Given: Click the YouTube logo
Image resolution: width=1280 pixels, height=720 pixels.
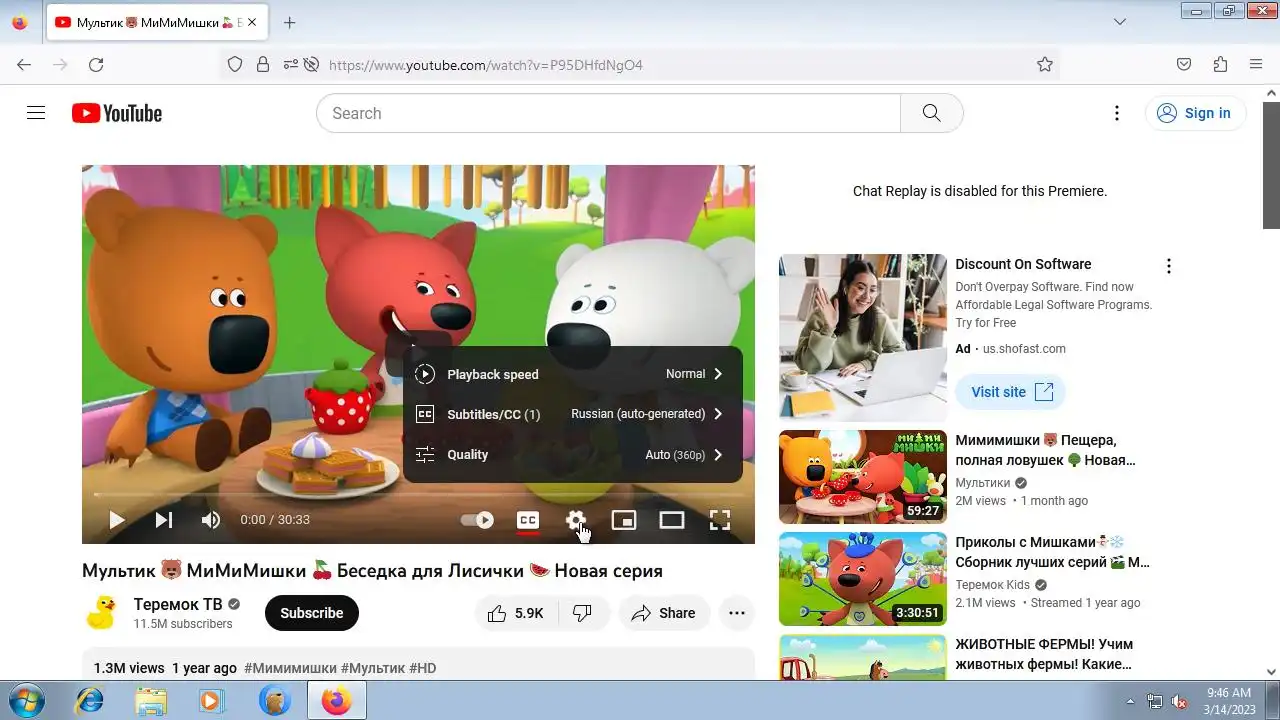Looking at the screenshot, I should pos(117,113).
